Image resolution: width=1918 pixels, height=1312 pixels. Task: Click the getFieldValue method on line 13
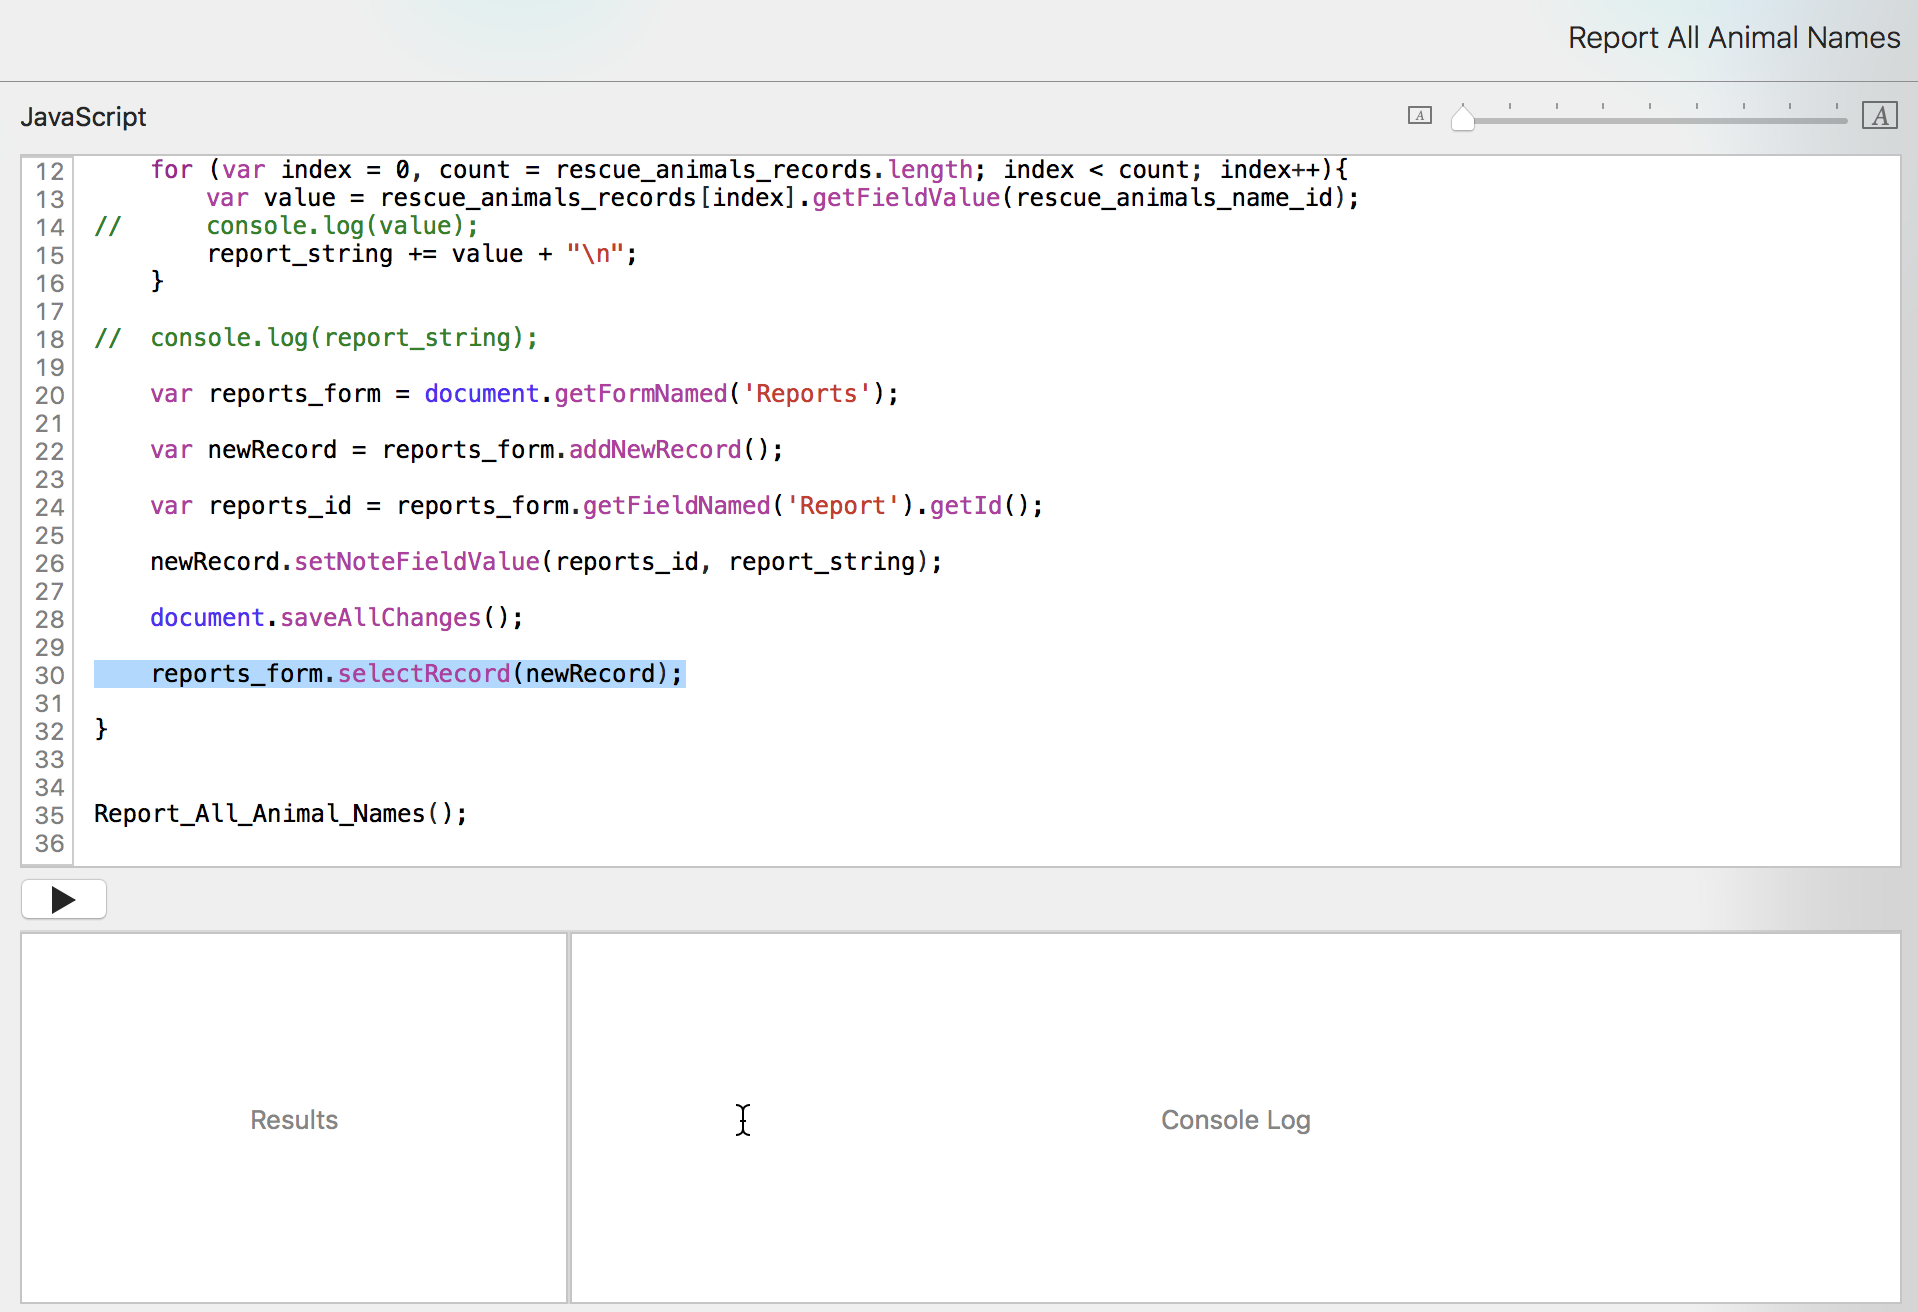pyautogui.click(x=906, y=198)
